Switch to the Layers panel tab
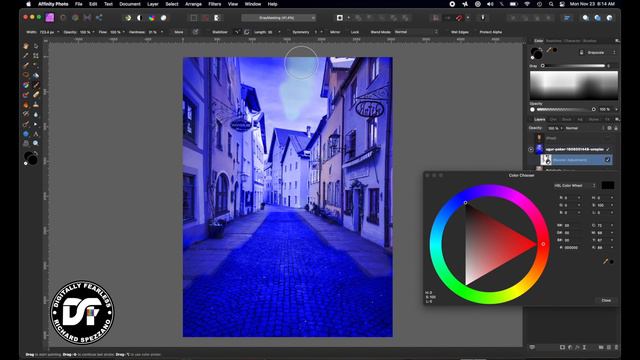 [540, 119]
